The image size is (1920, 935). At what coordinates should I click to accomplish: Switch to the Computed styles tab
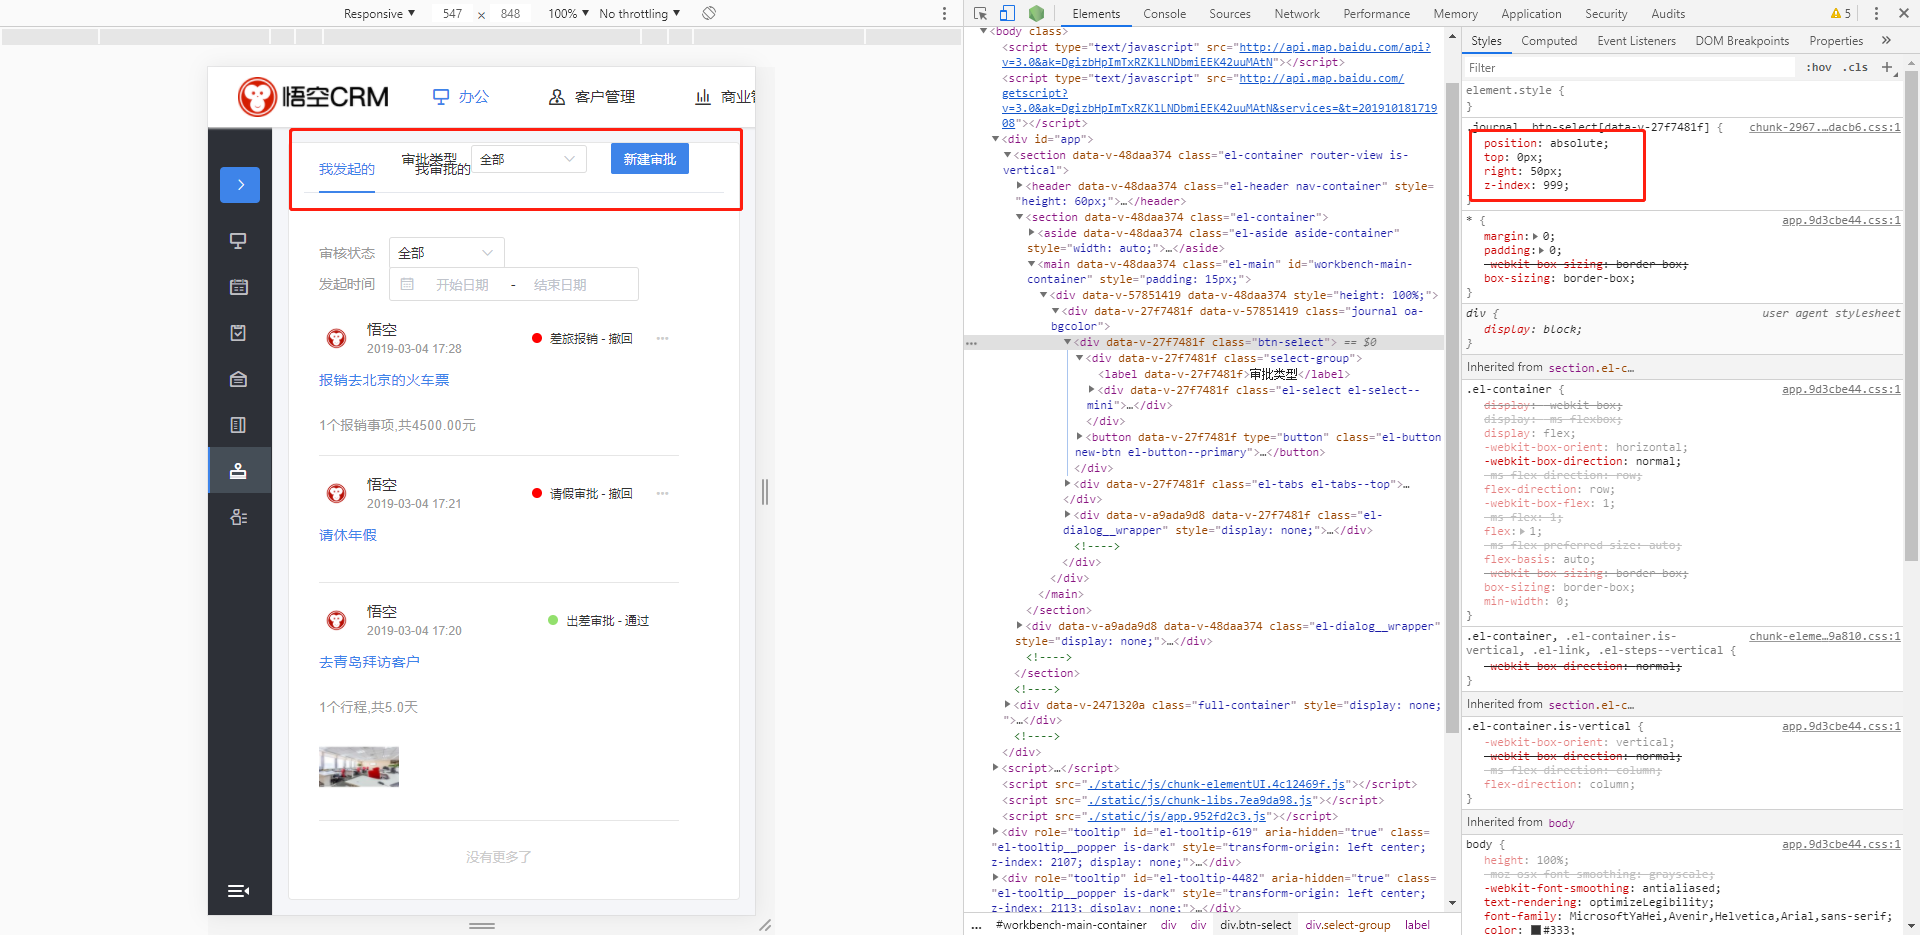(x=1548, y=41)
